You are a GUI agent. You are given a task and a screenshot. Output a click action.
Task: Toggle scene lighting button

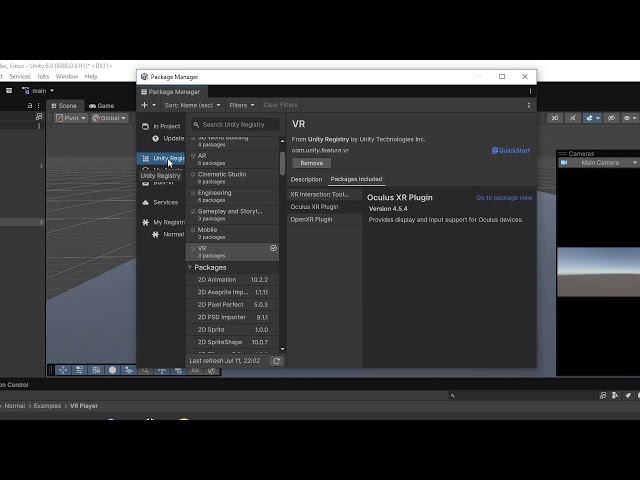click(x=573, y=118)
